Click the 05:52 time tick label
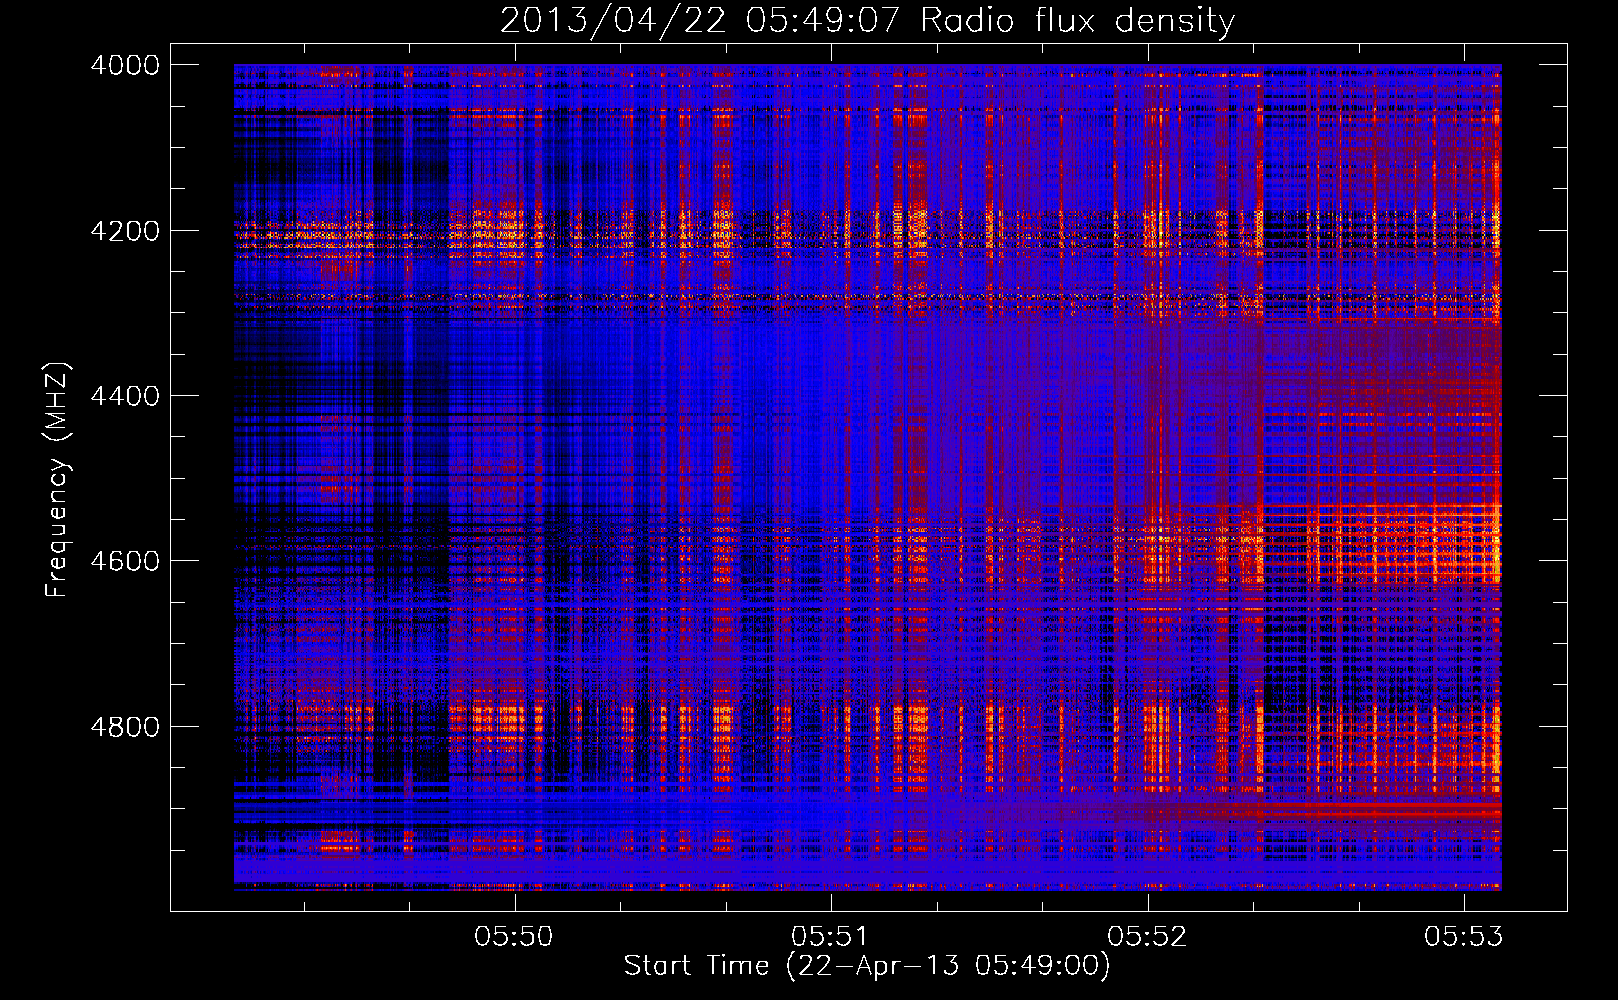Screen dimensions: 1618x1000 1147,936
